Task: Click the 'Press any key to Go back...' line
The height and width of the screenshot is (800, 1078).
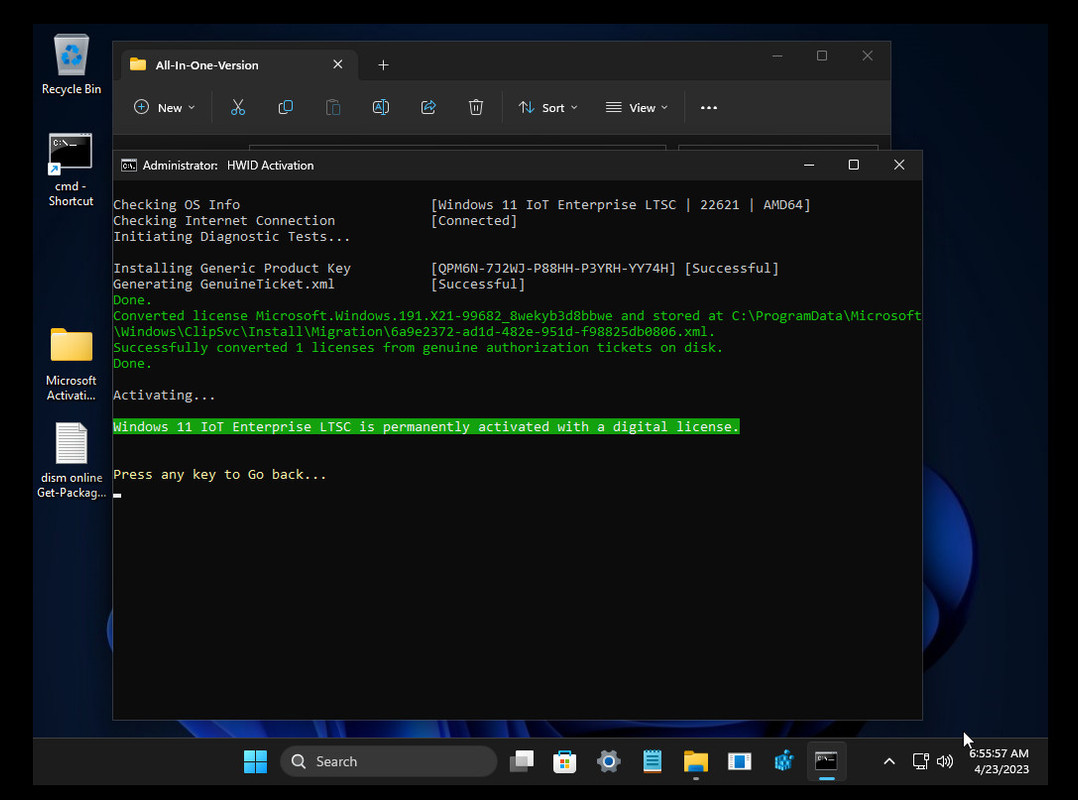Action: 219,474
